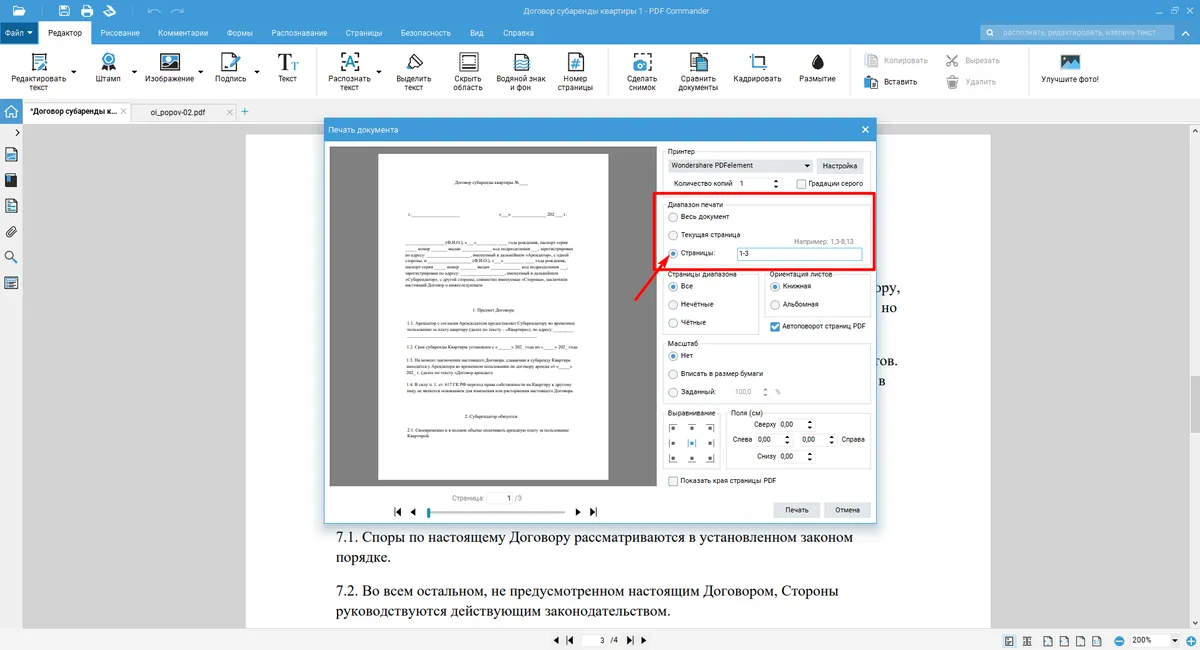The height and width of the screenshot is (650, 1200).
Task: Click the Home icon left of tabs
Action: pos(11,111)
